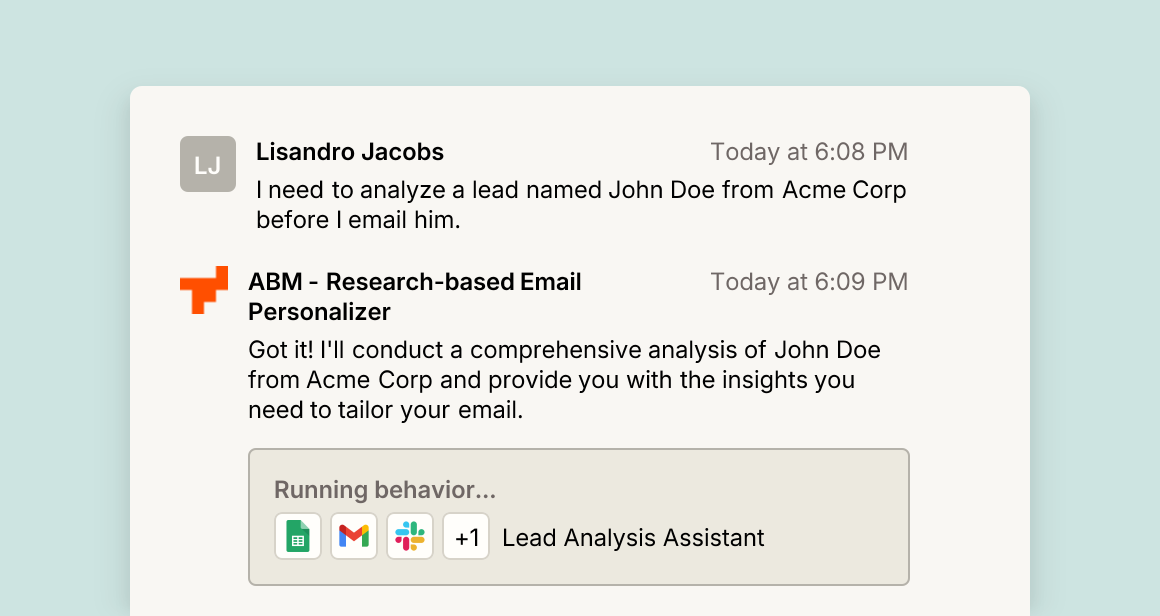The width and height of the screenshot is (1160, 616).
Task: Click the "before I email him." text
Action: (x=358, y=220)
